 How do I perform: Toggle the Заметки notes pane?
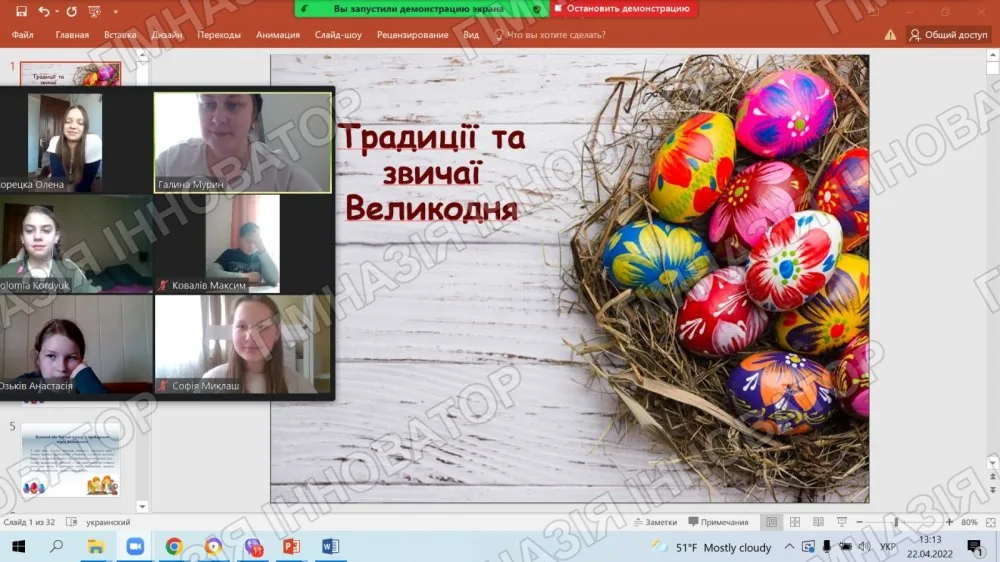(656, 522)
